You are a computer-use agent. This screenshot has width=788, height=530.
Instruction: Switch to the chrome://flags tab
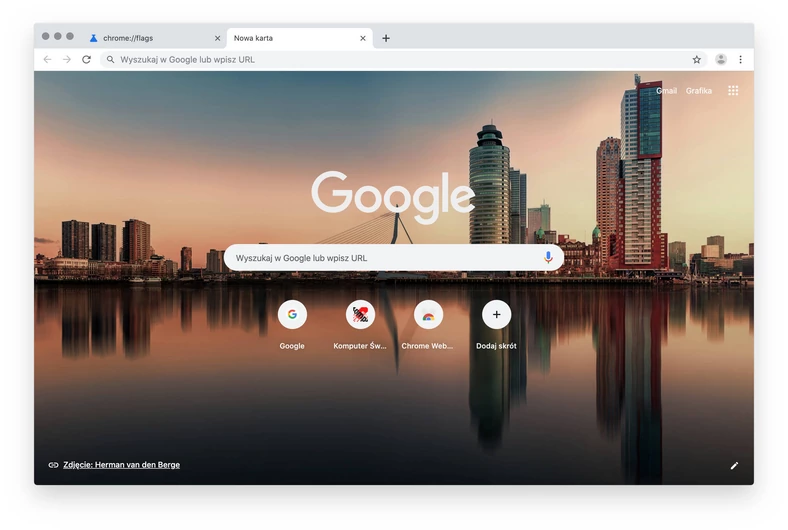[x=155, y=38]
